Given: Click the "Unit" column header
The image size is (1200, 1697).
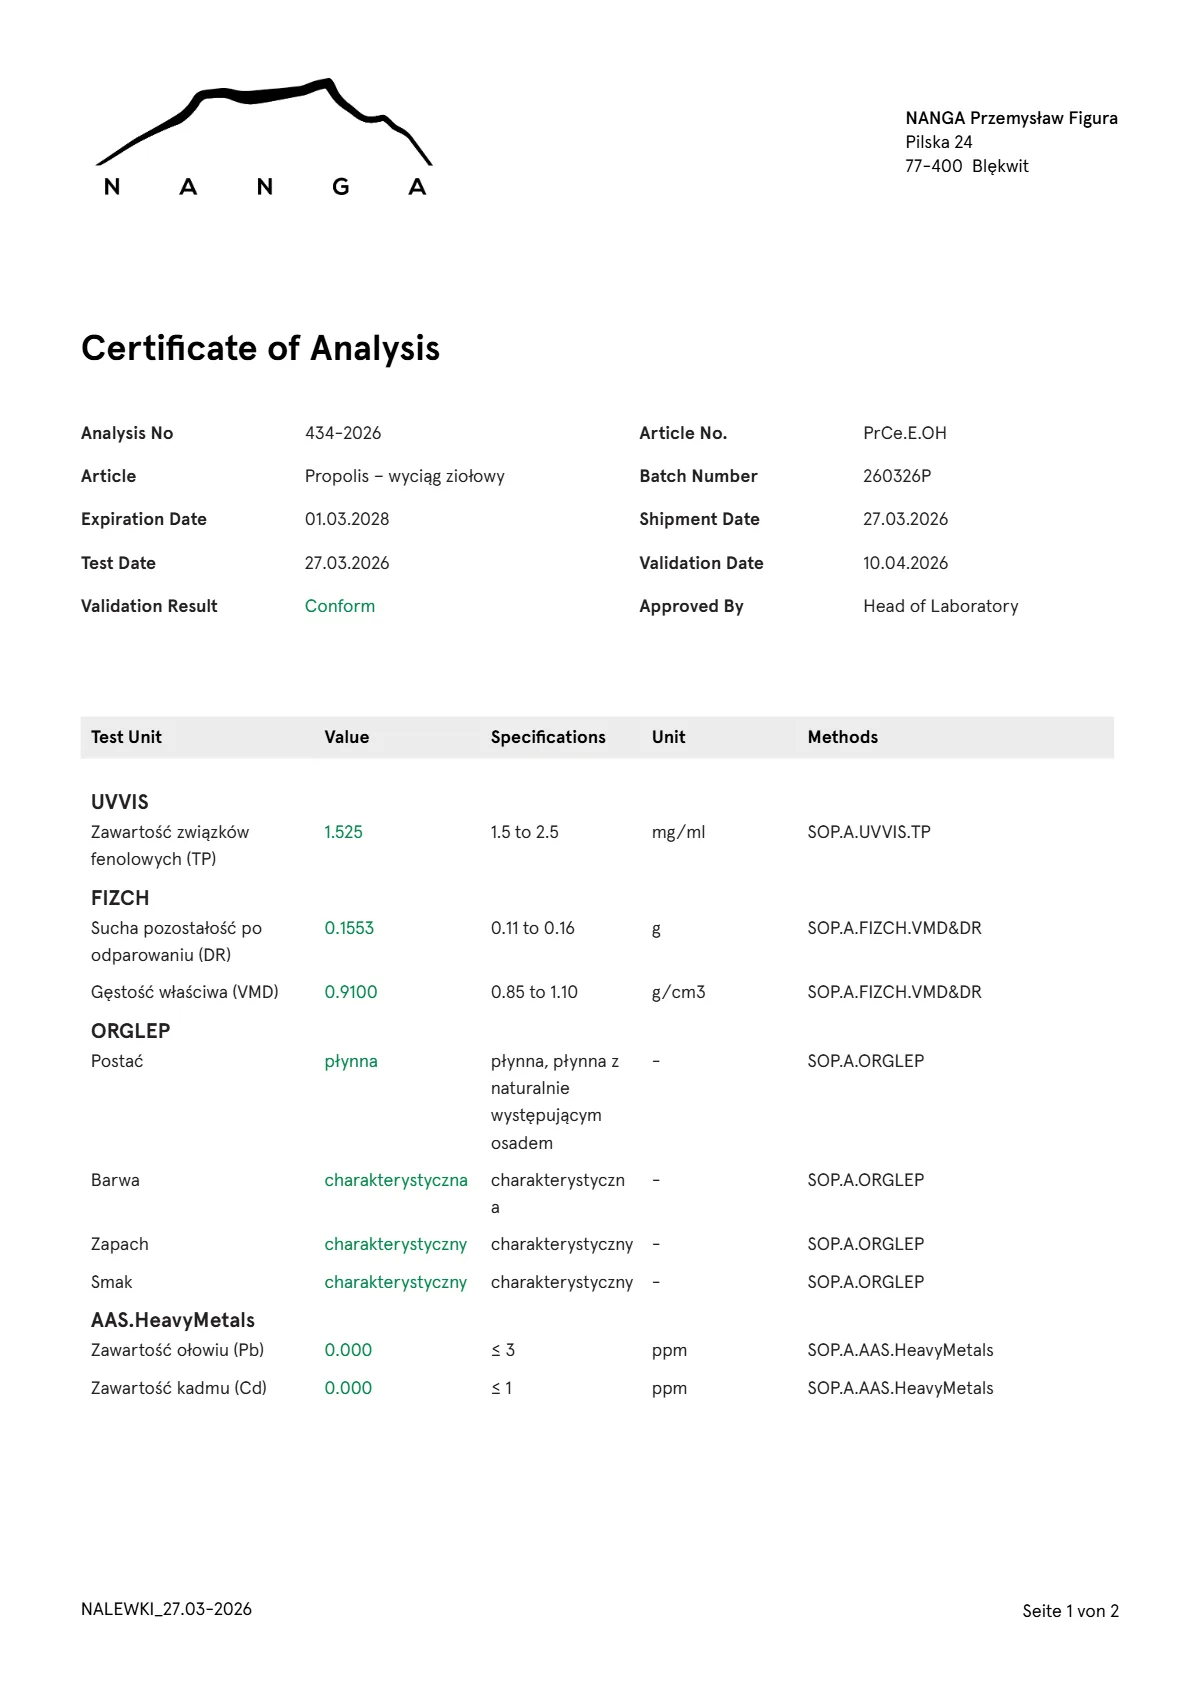Looking at the screenshot, I should tap(669, 737).
